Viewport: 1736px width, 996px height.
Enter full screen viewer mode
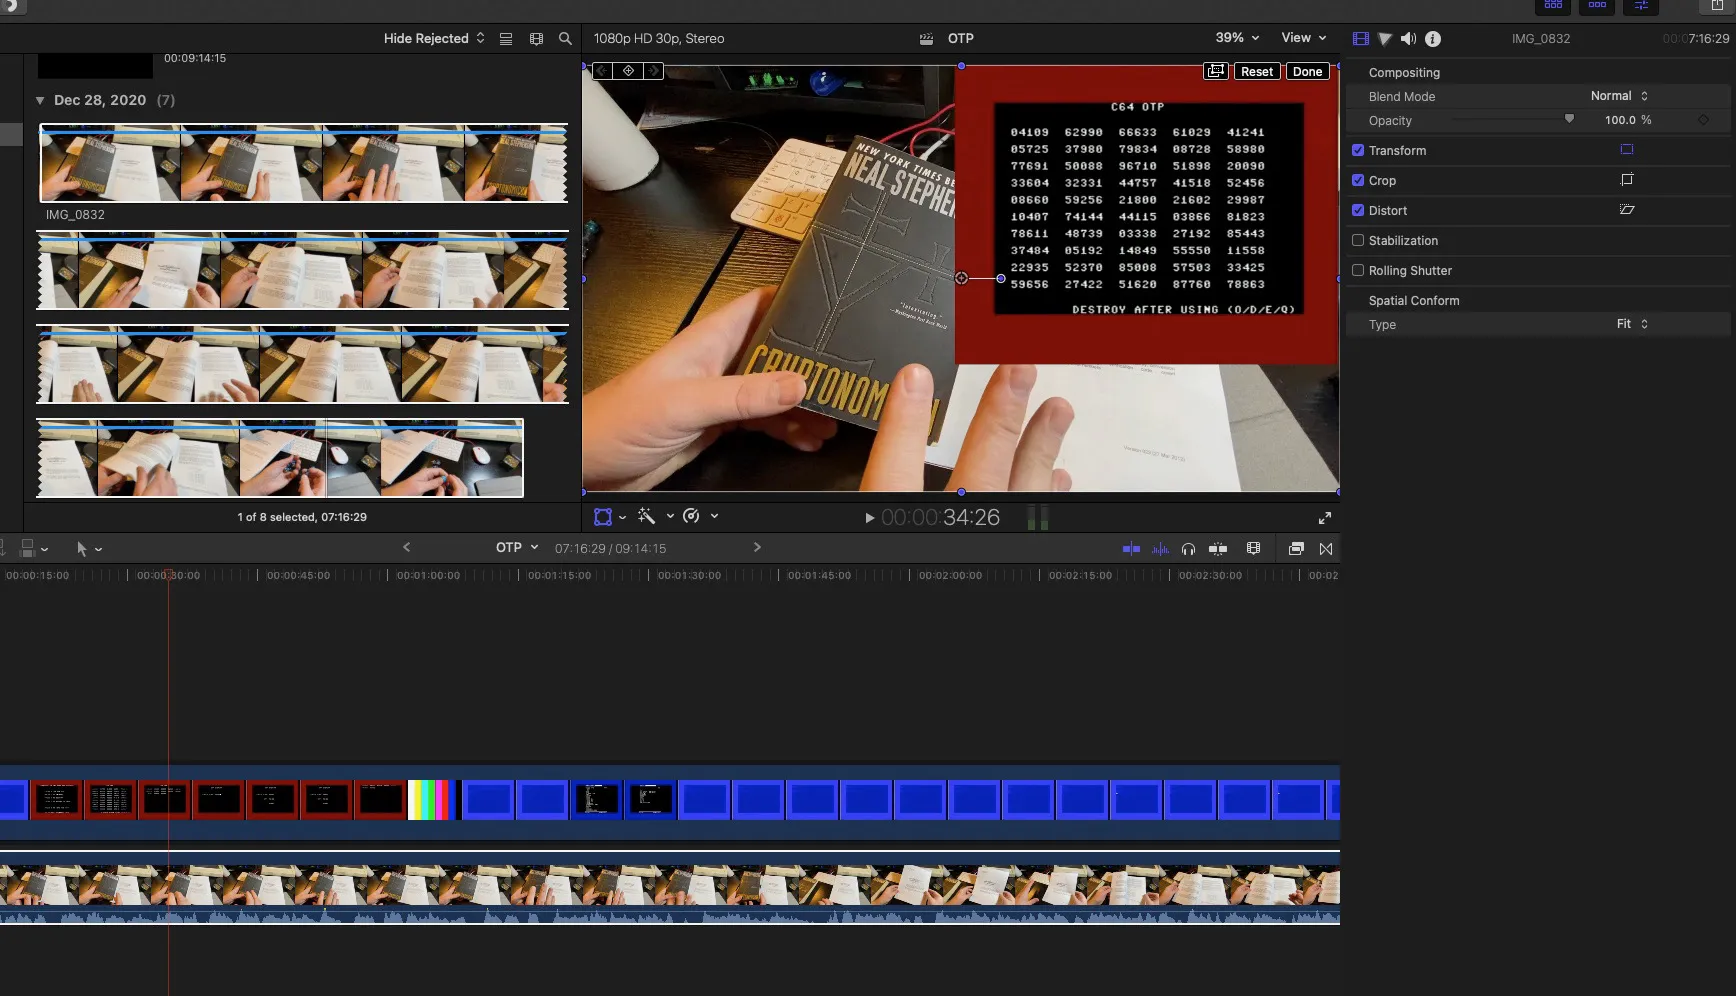pos(1325,518)
